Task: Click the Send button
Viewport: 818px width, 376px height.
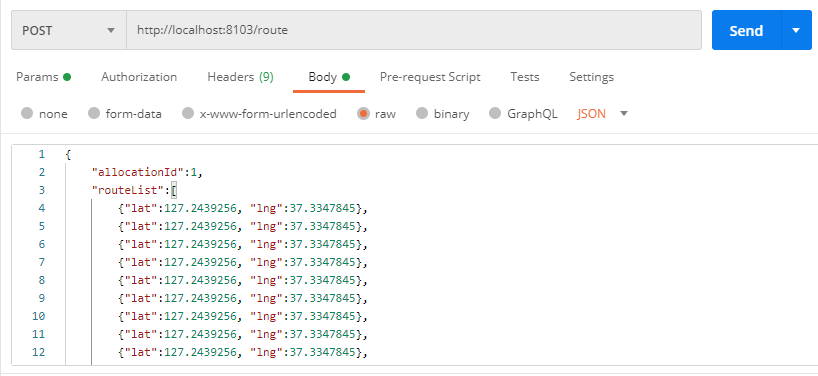Action: [747, 31]
